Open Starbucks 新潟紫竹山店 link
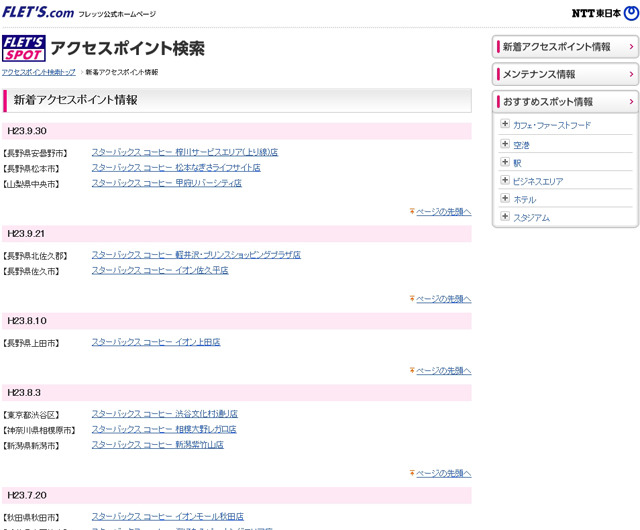Image resolution: width=640 pixels, height=530 pixels. point(158,445)
